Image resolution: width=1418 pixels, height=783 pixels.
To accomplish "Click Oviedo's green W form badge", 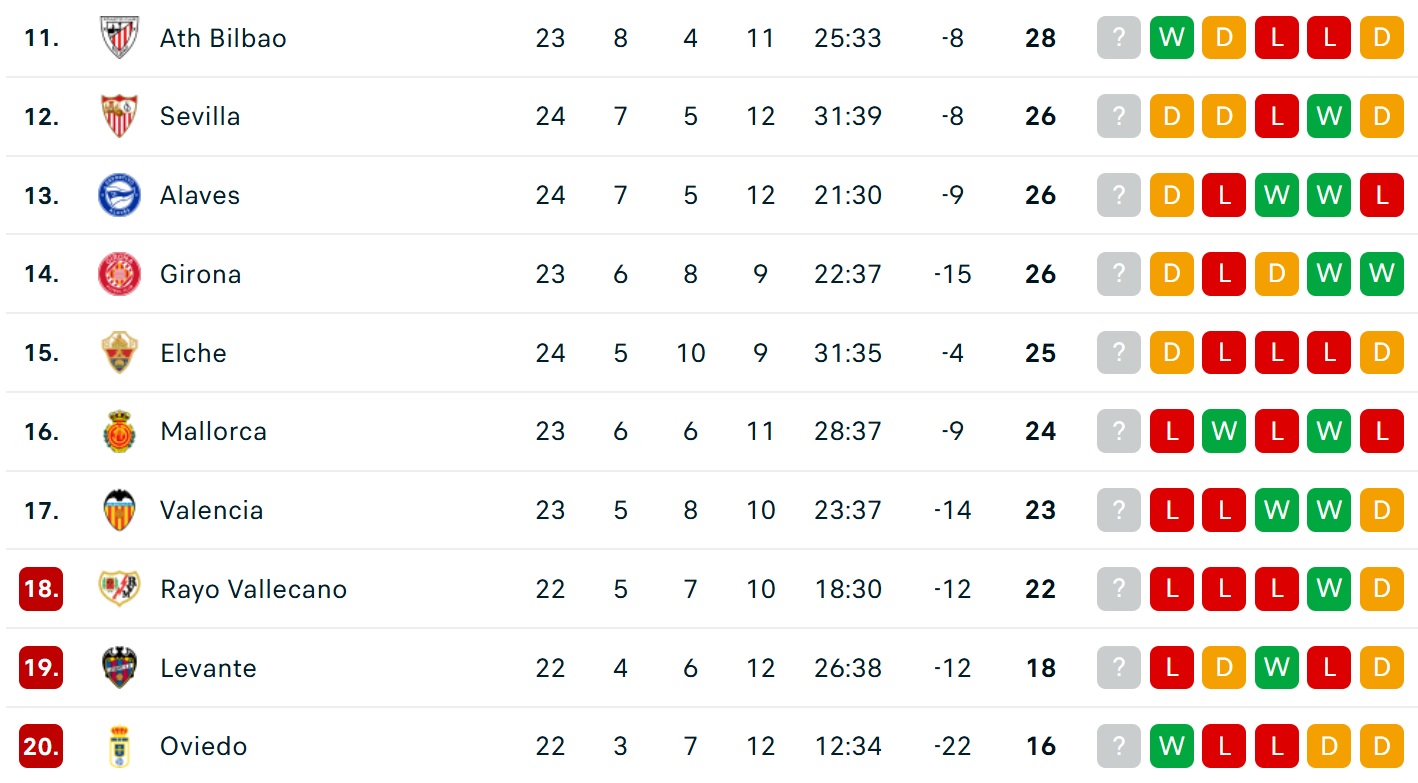I will [x=1171, y=746].
